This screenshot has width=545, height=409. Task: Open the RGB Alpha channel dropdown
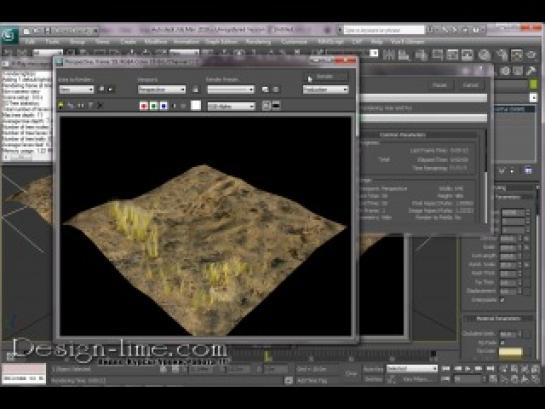click(231, 106)
